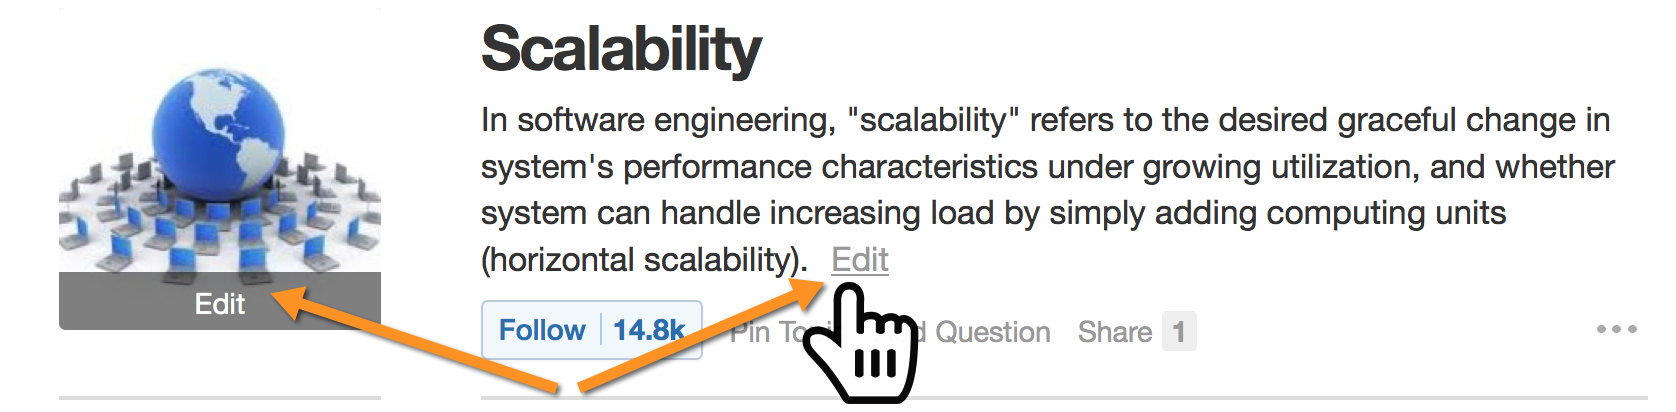Click the pointing hand cursor icon
The width and height of the screenshot is (1676, 412).
(861, 343)
